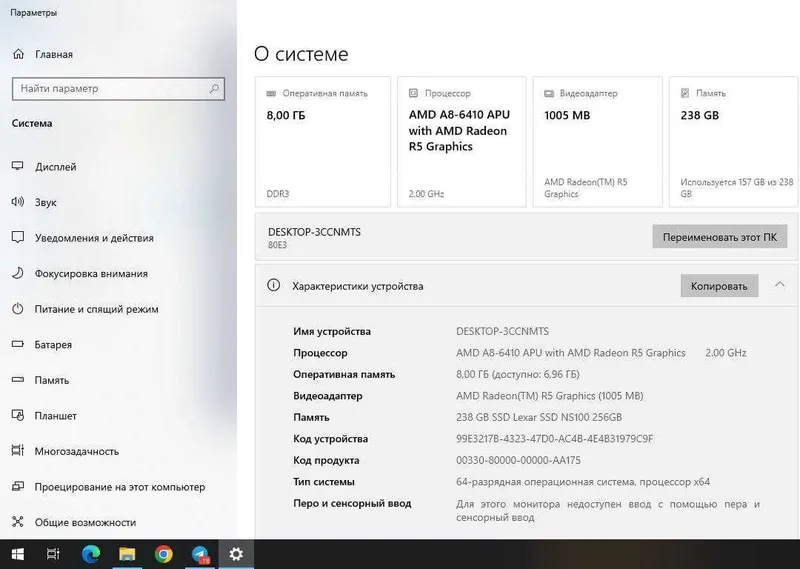Open the Оперативная память 8,00 ГБ card
The width and height of the screenshot is (800, 569).
pos(323,142)
